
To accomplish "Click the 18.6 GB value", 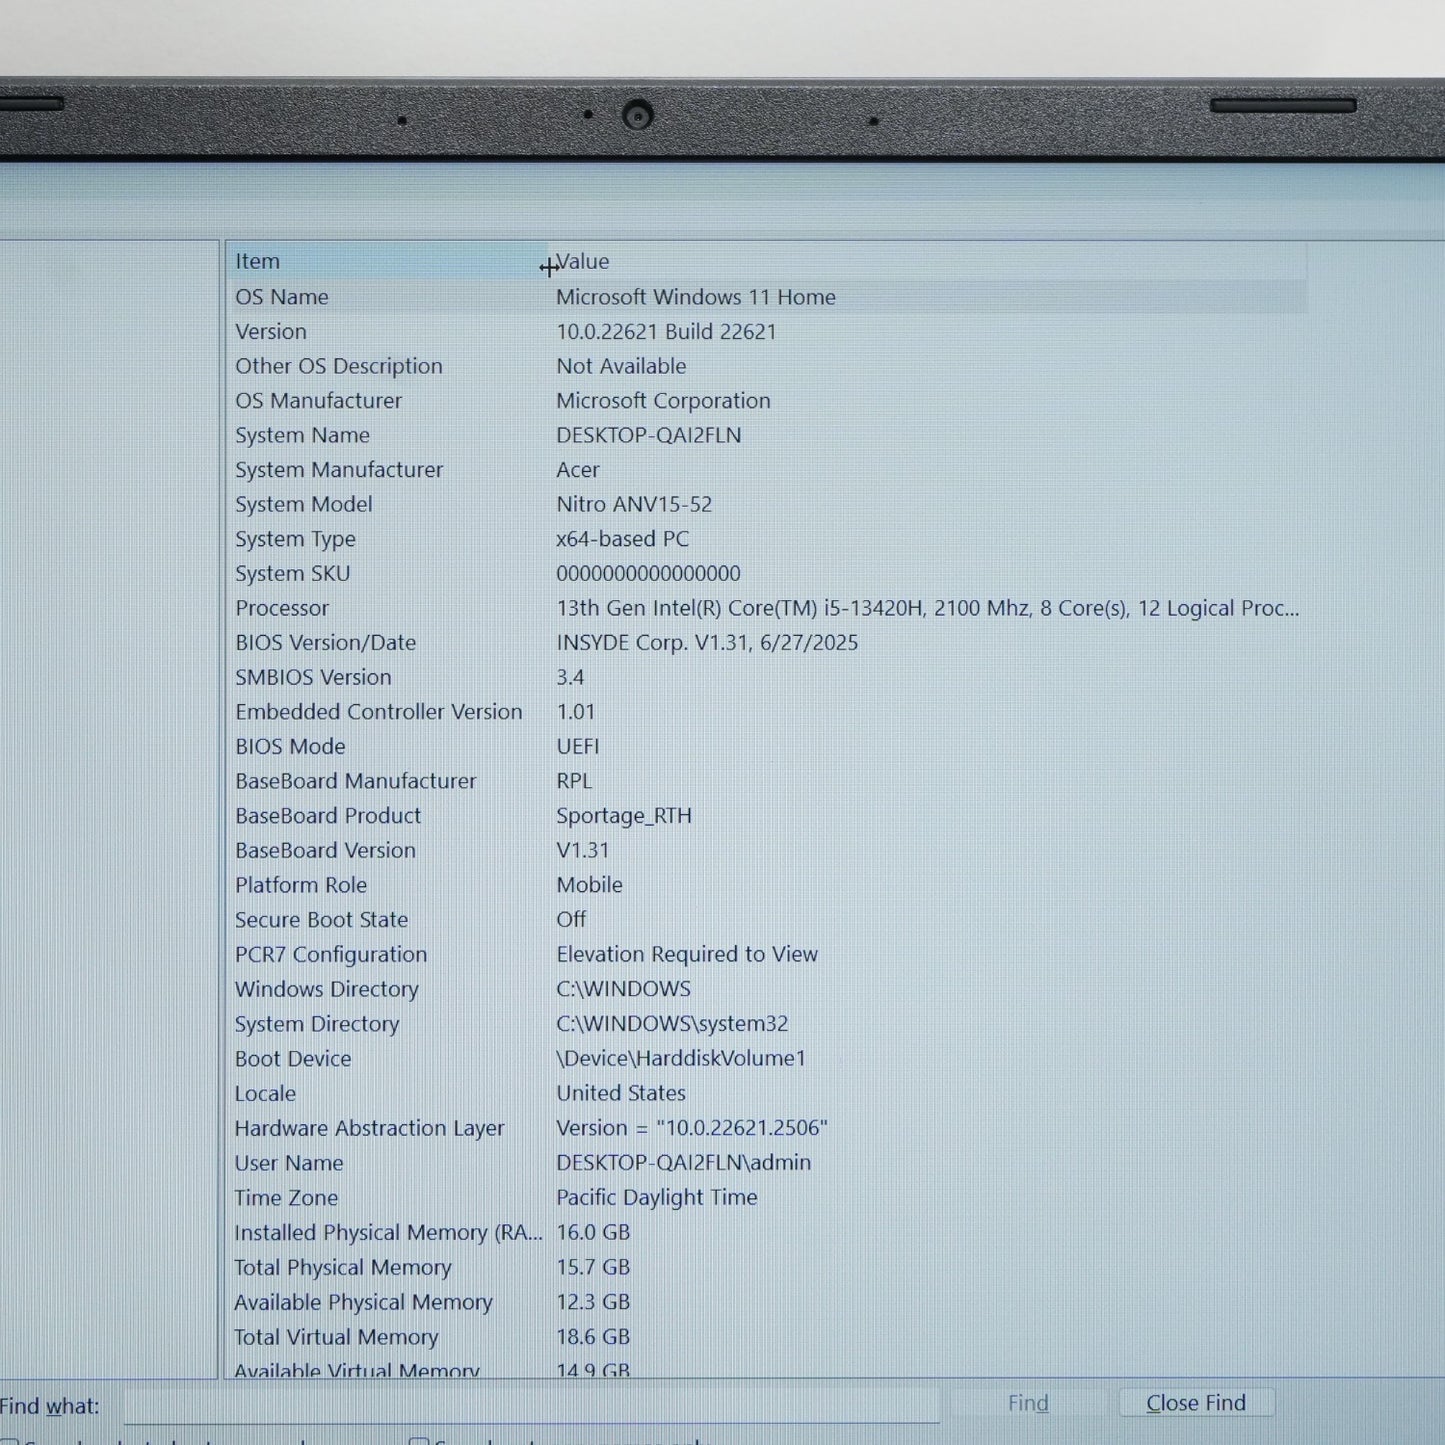I will [593, 1338].
